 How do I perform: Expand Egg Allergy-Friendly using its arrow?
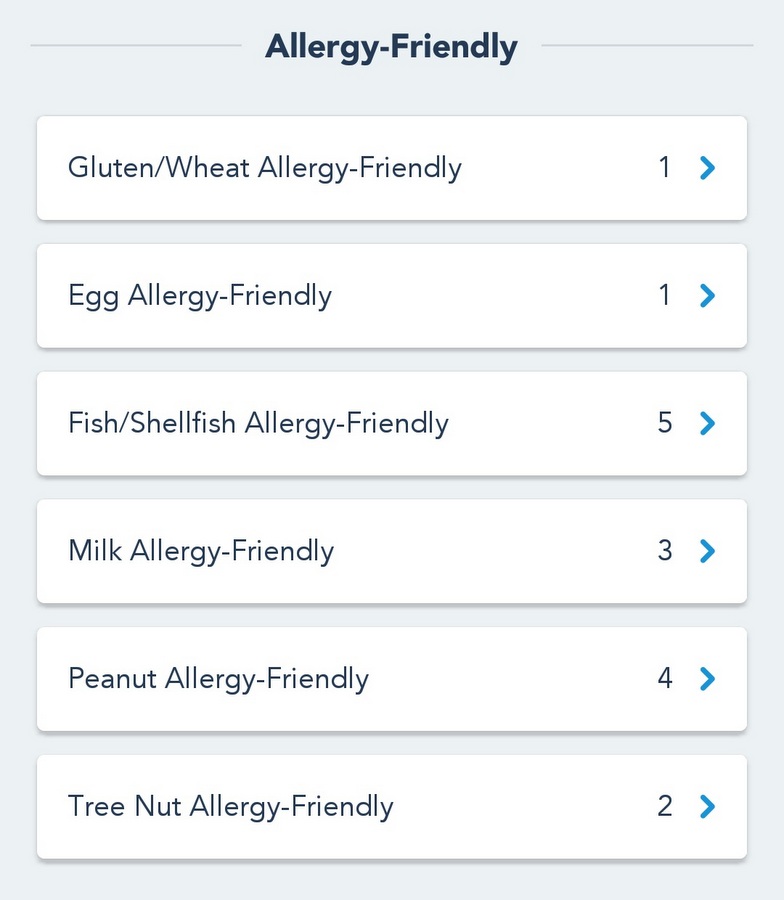pyautogui.click(x=708, y=296)
